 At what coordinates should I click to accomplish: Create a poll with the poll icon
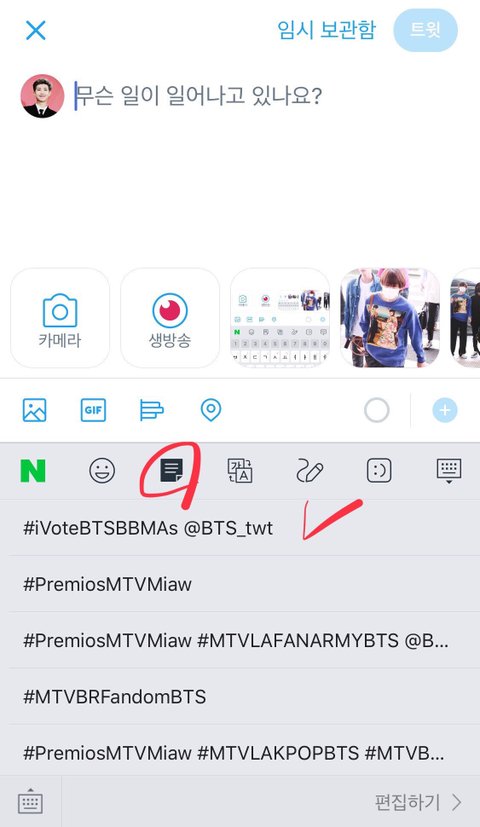point(151,410)
